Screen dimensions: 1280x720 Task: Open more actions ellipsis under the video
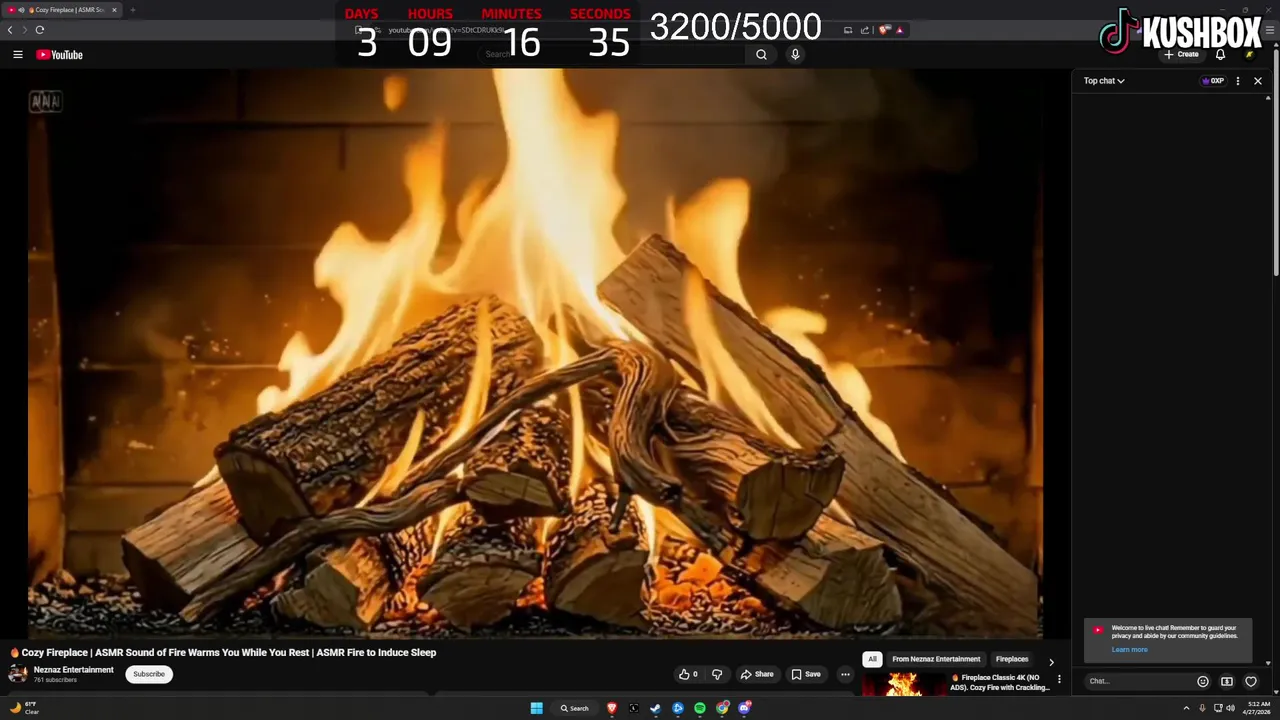click(x=845, y=674)
